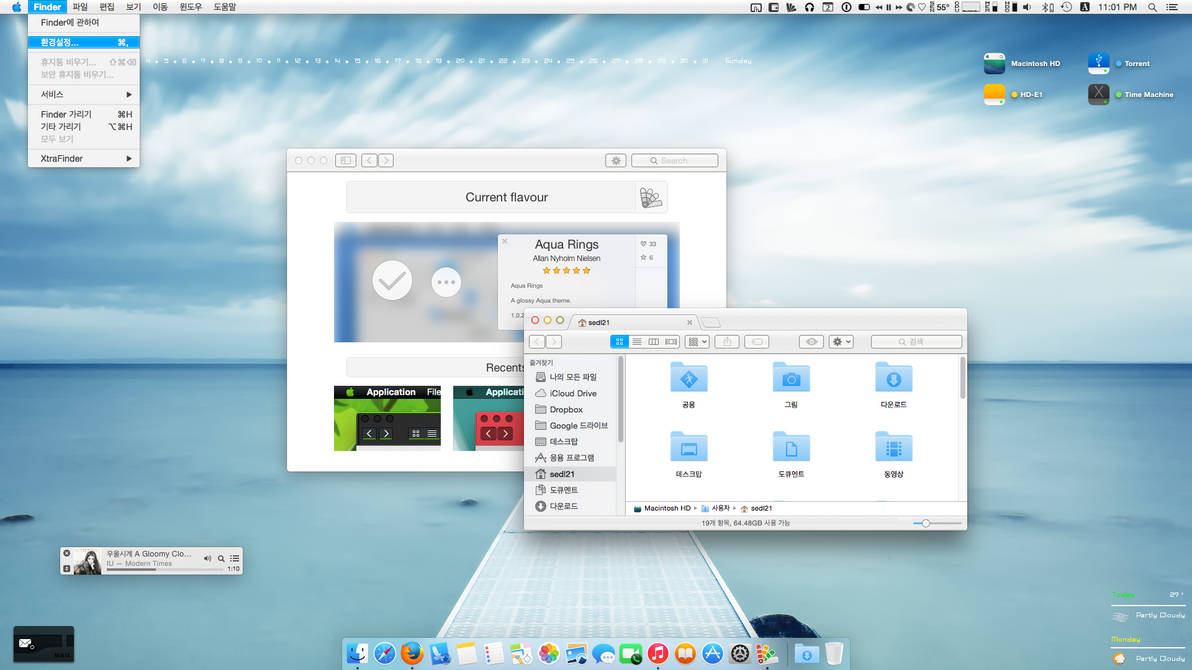
Task: Expand the XtraFinder submenu
Action: coord(84,158)
